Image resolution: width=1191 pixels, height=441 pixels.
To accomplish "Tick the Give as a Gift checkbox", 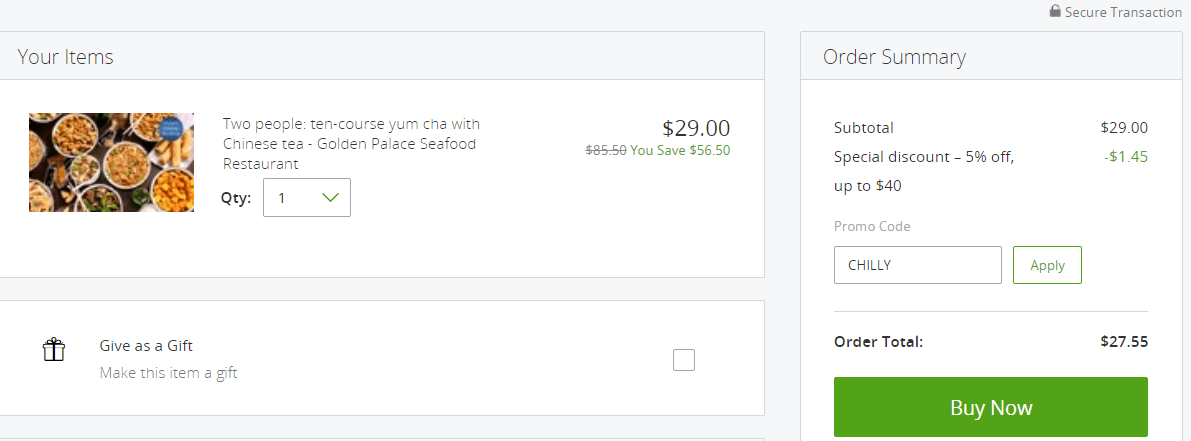I will pyautogui.click(x=684, y=360).
